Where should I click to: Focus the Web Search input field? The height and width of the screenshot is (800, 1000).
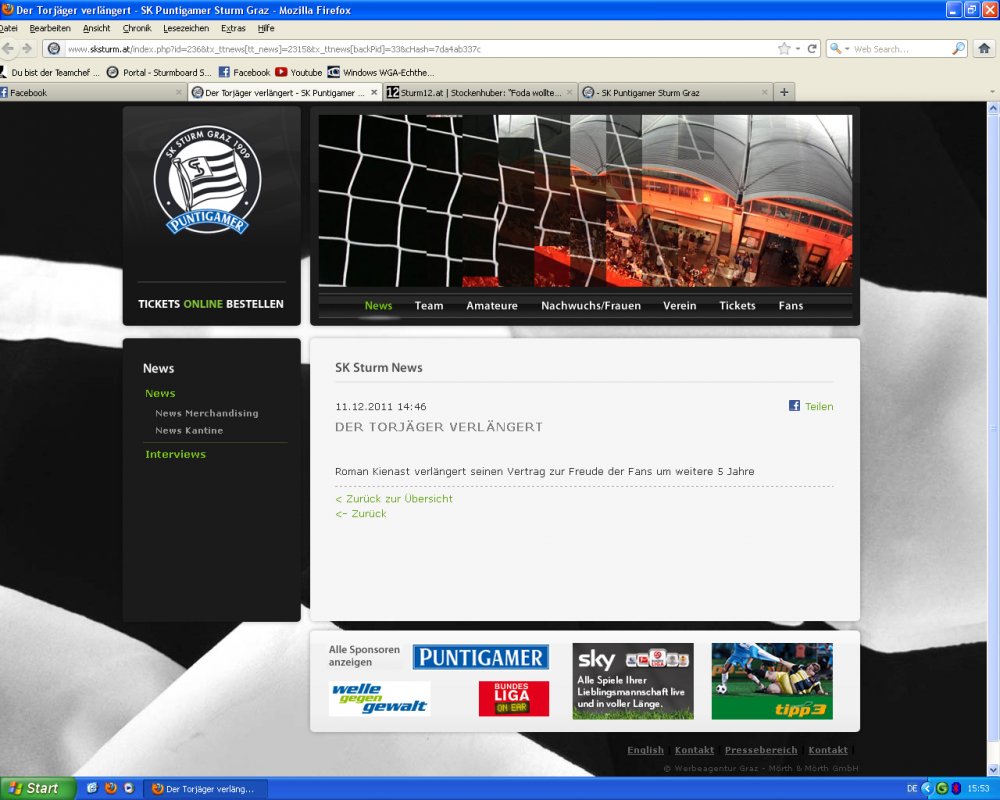(900, 48)
